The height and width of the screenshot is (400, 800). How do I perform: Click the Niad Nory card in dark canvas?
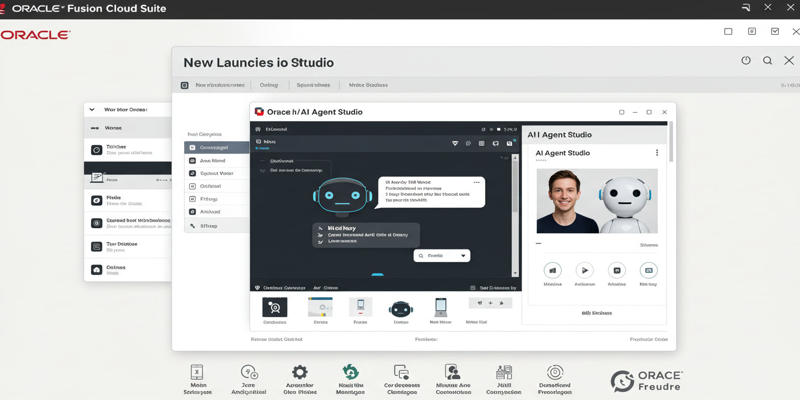coord(365,234)
